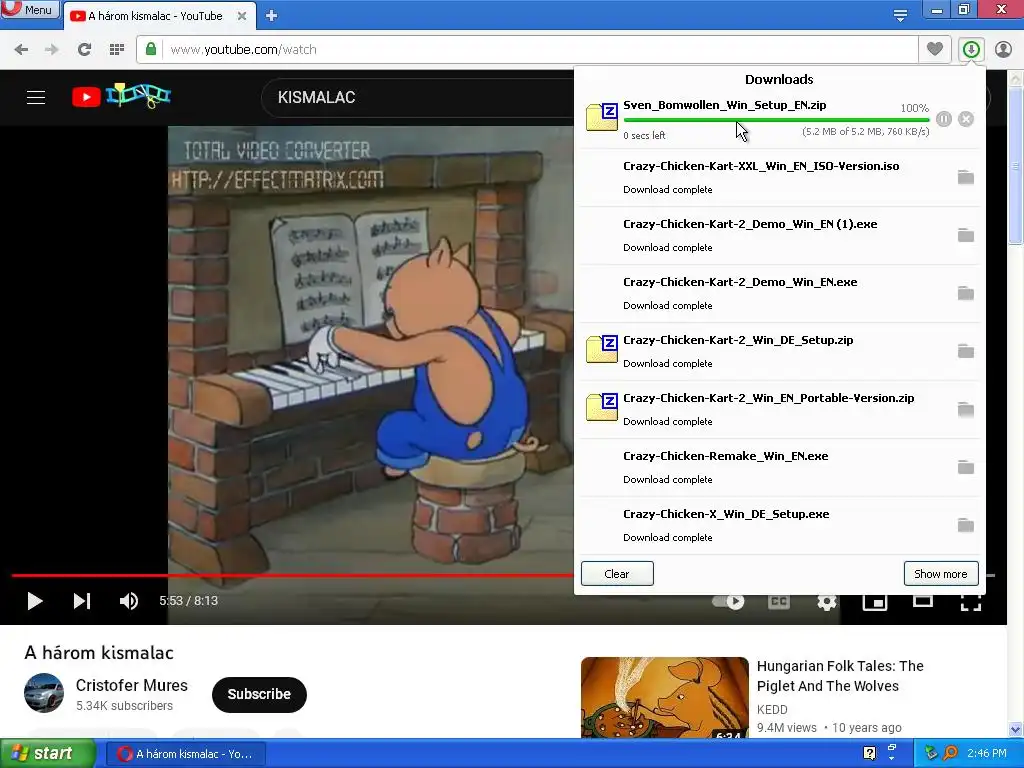Go back with the back arrow
This screenshot has height=768, width=1024.
point(21,50)
